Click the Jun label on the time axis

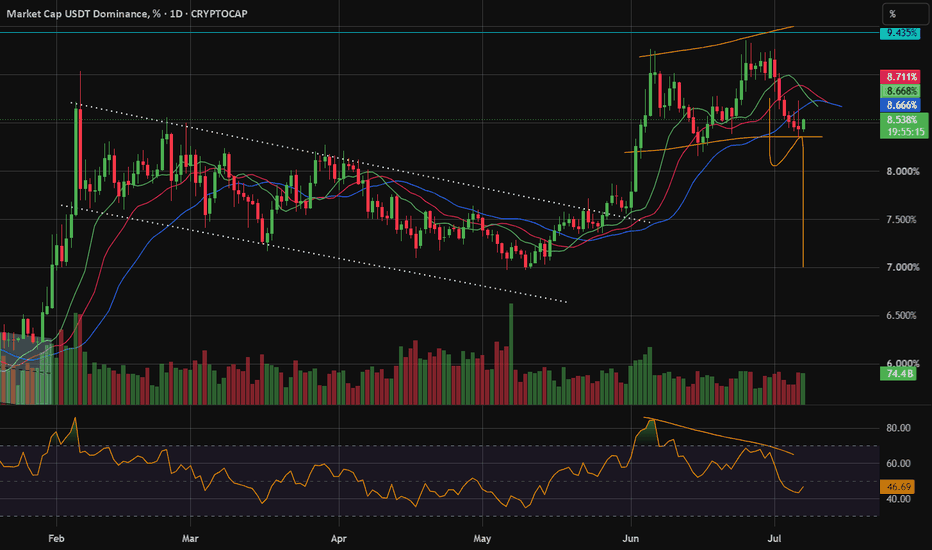pos(631,539)
